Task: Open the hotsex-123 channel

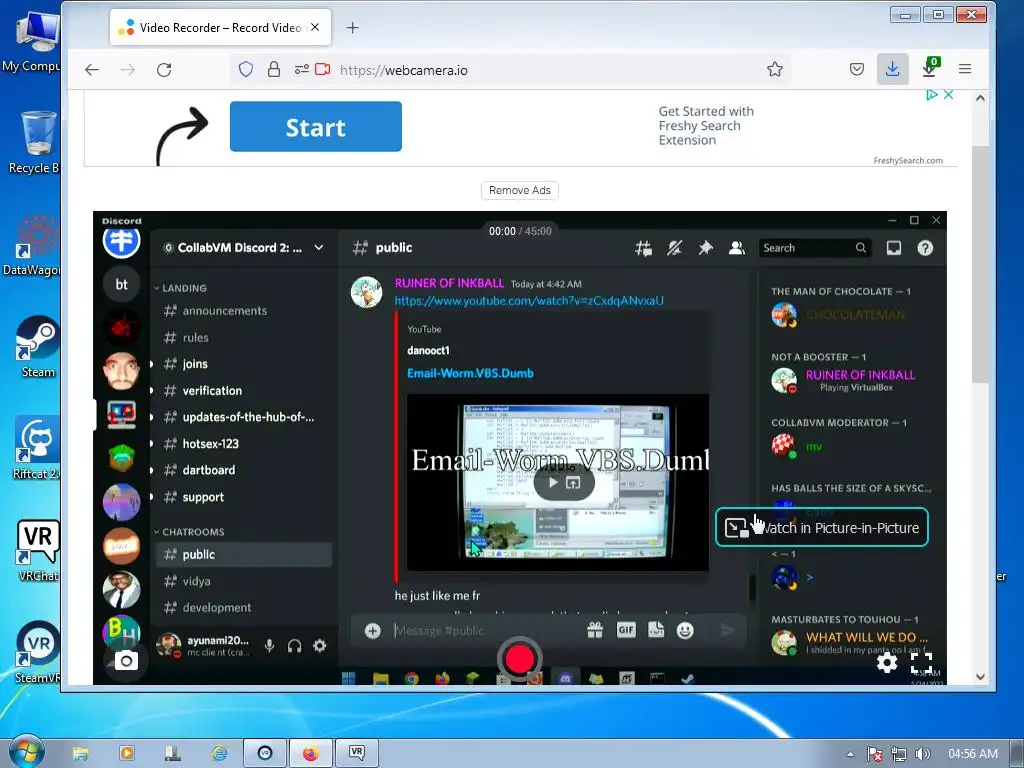Action: (x=210, y=444)
